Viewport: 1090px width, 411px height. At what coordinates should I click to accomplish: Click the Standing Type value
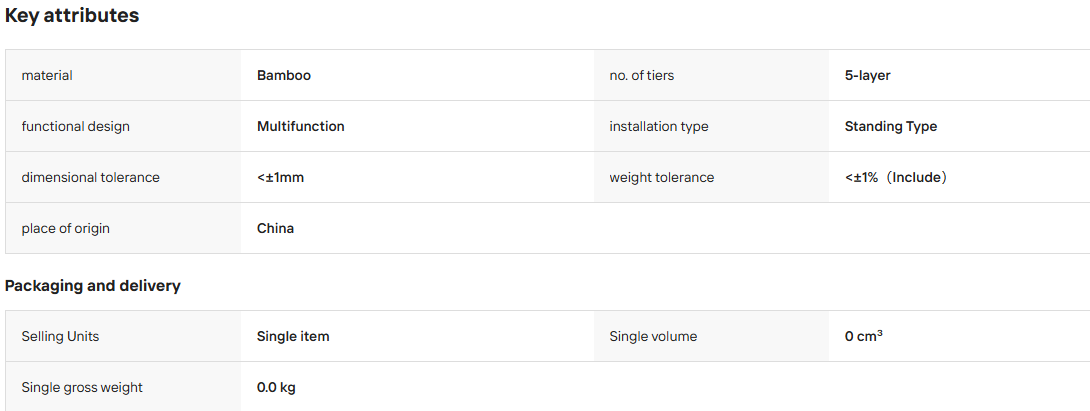point(890,127)
